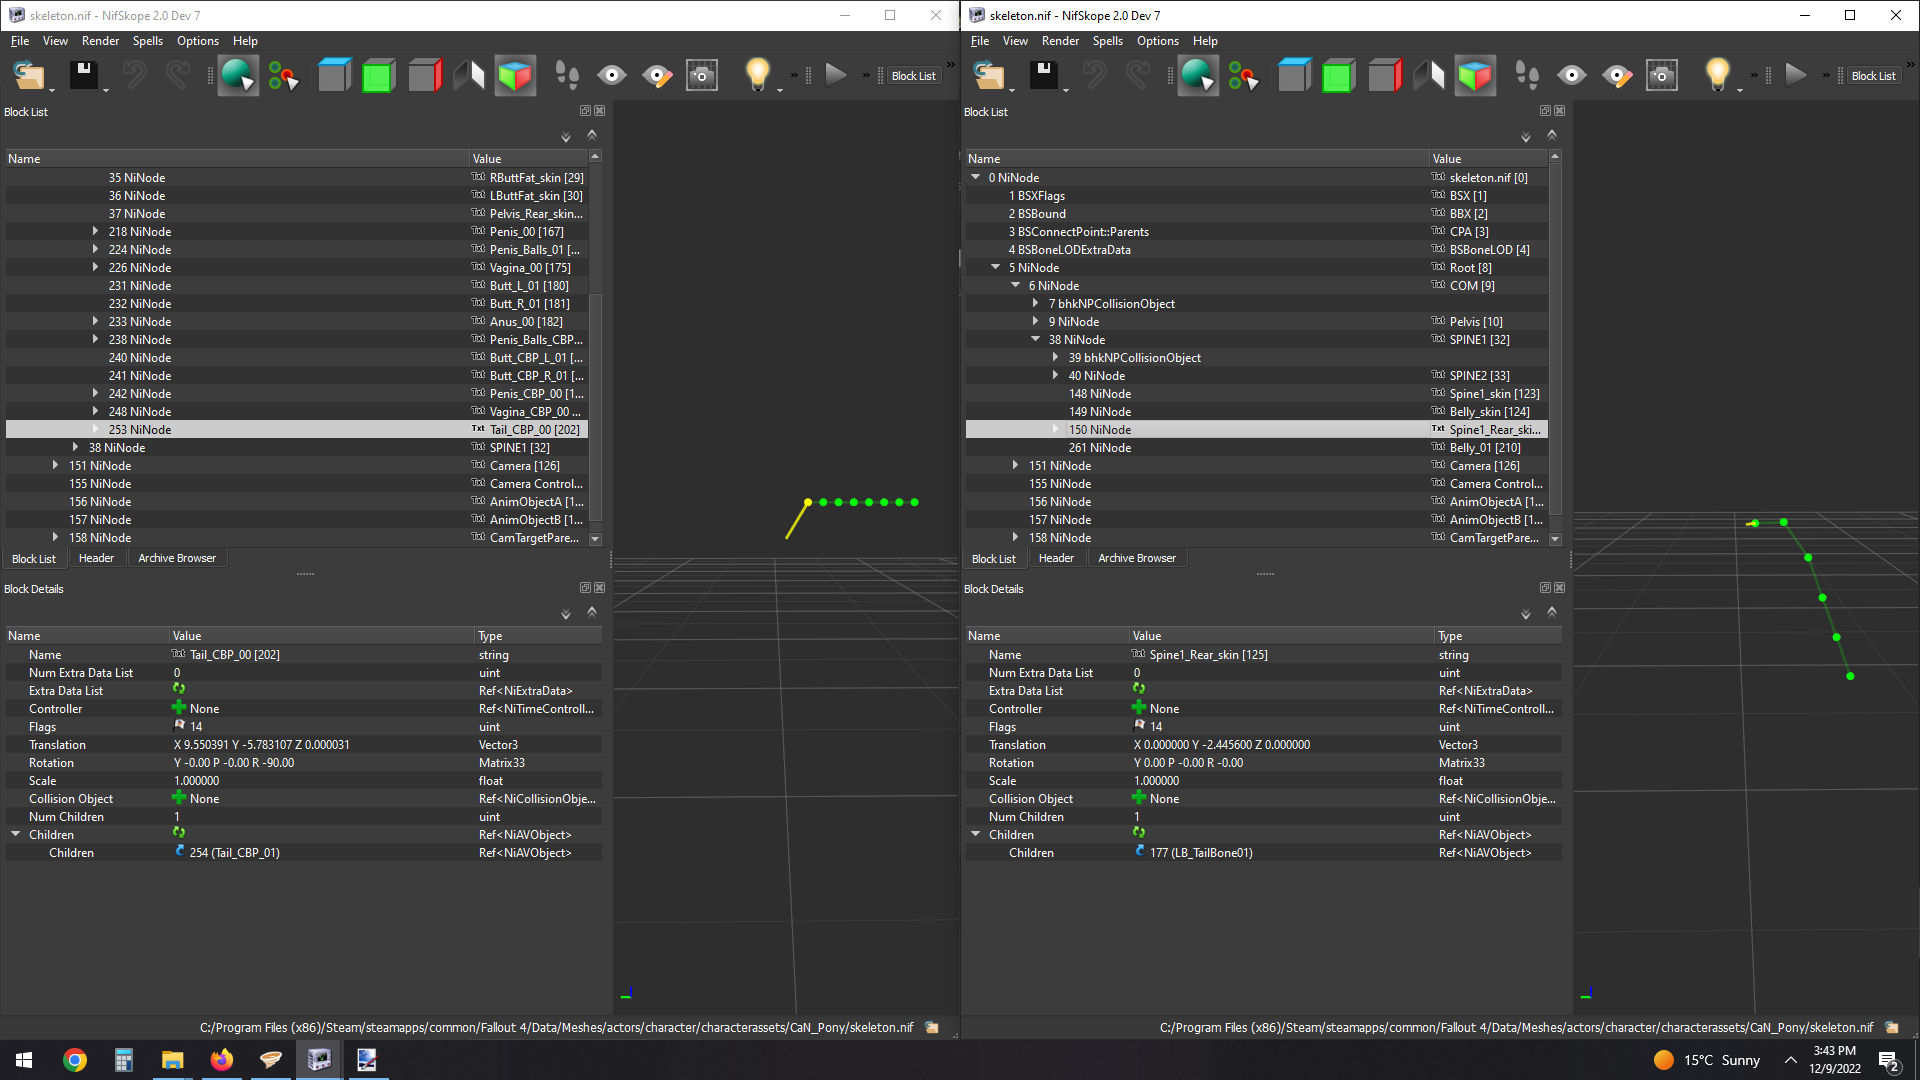Toggle the plain eye visibility icon in right window
The width and height of the screenshot is (1920, 1080).
pyautogui.click(x=1572, y=76)
